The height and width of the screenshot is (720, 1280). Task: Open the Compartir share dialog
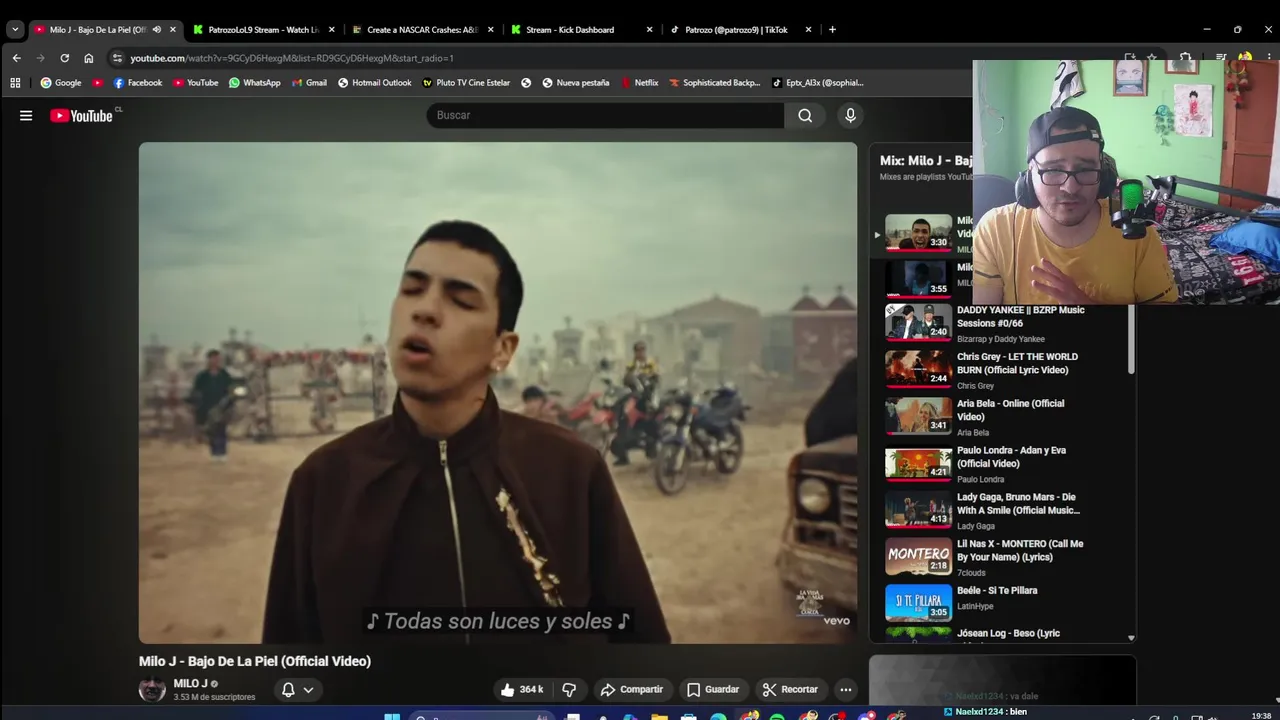(x=631, y=689)
